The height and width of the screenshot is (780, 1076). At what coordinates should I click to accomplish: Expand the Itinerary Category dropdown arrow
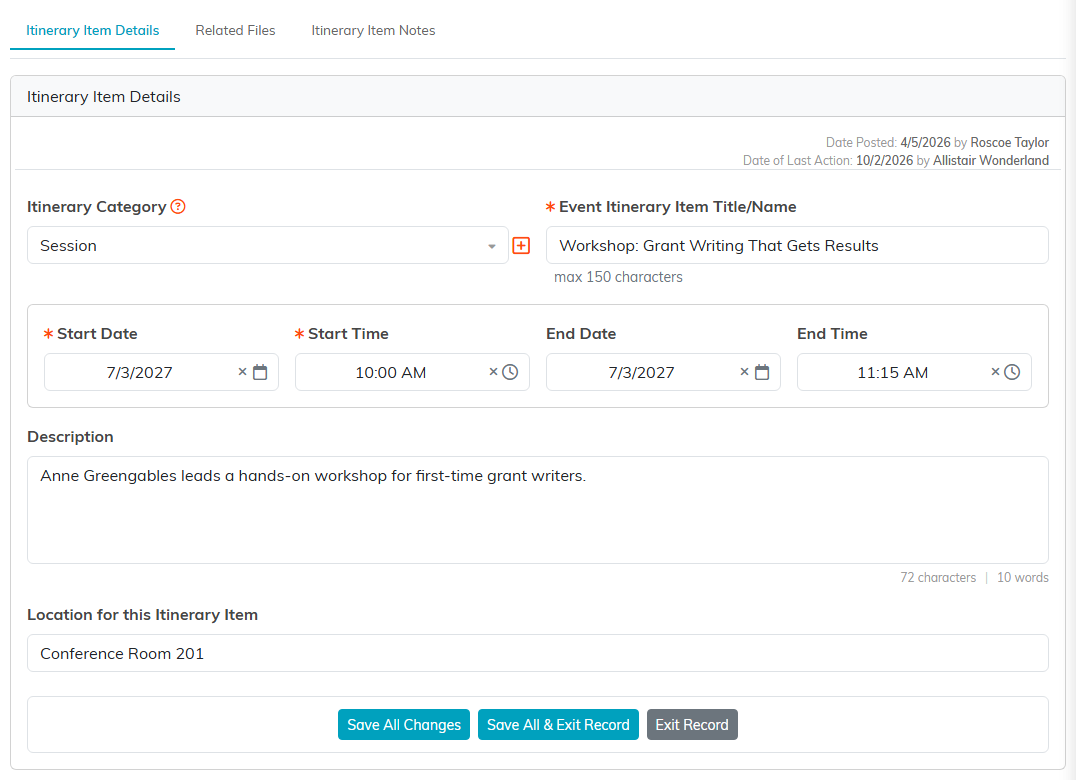point(492,246)
